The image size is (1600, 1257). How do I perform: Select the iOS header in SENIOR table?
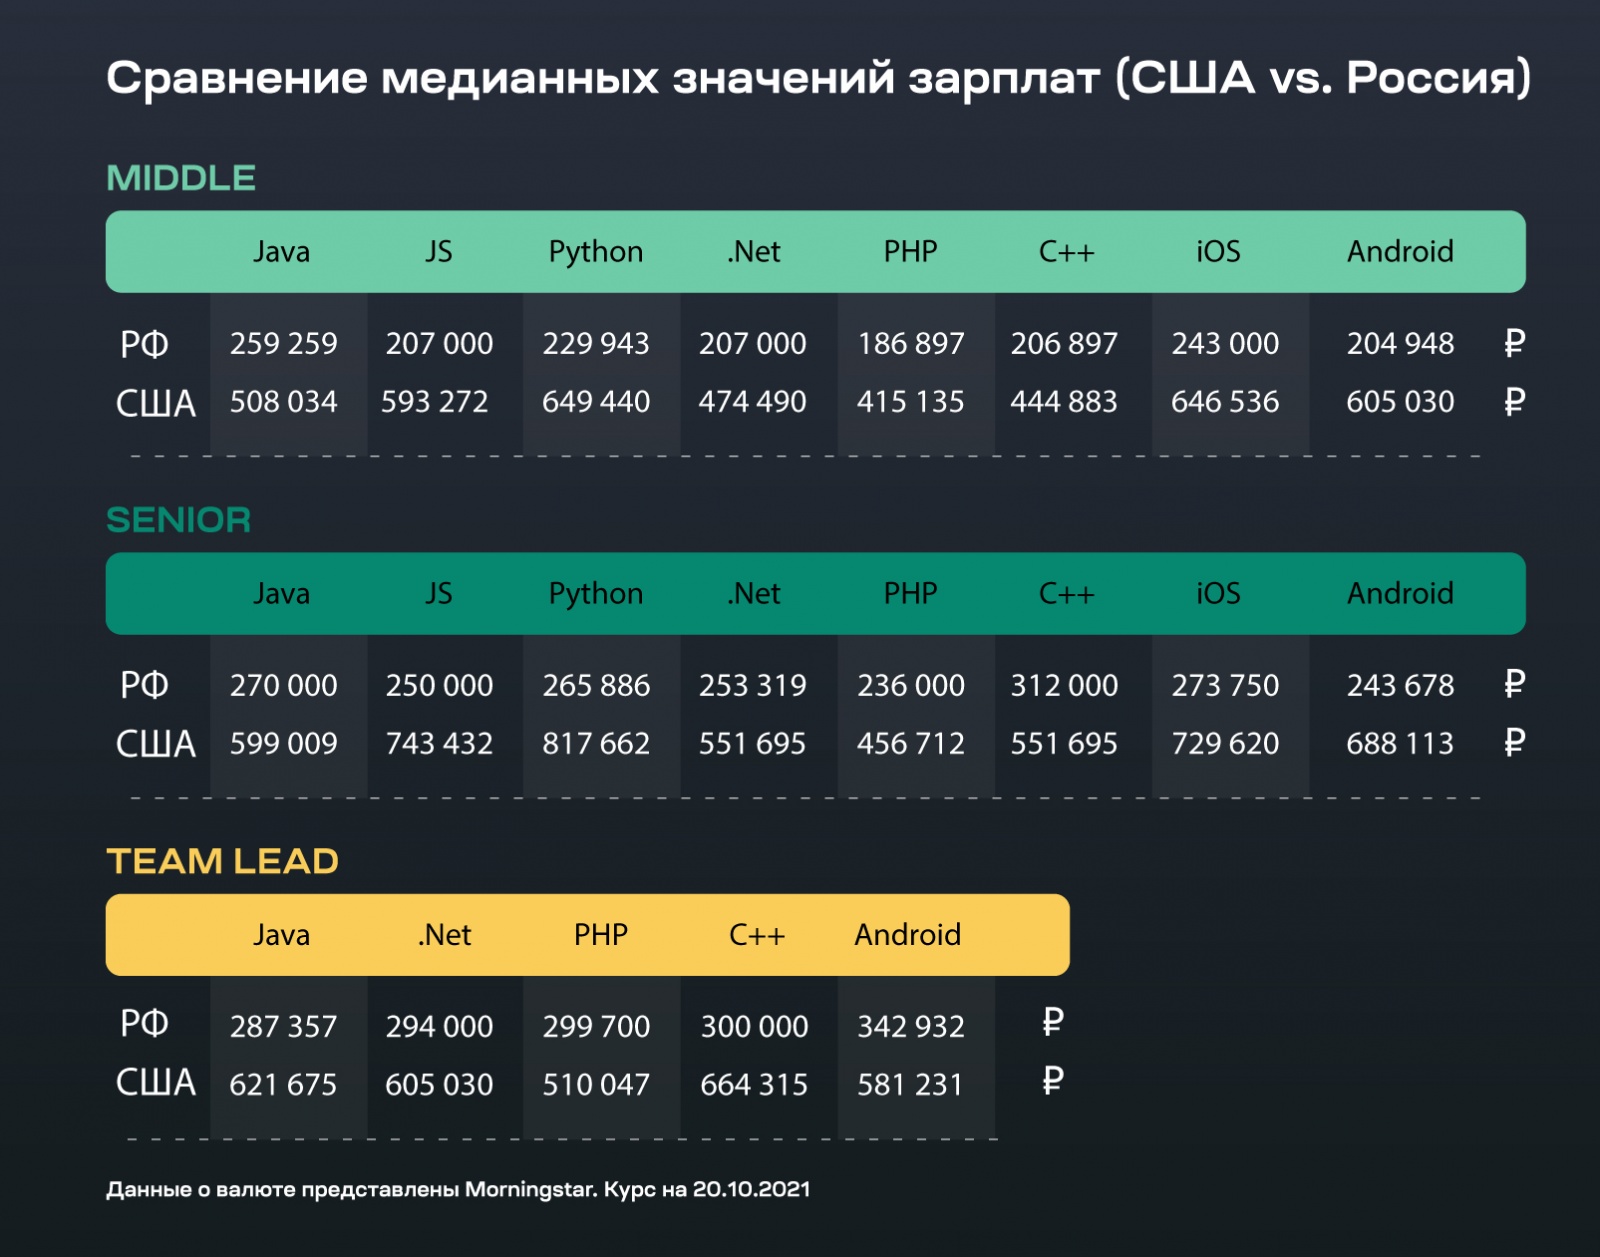1218,594
